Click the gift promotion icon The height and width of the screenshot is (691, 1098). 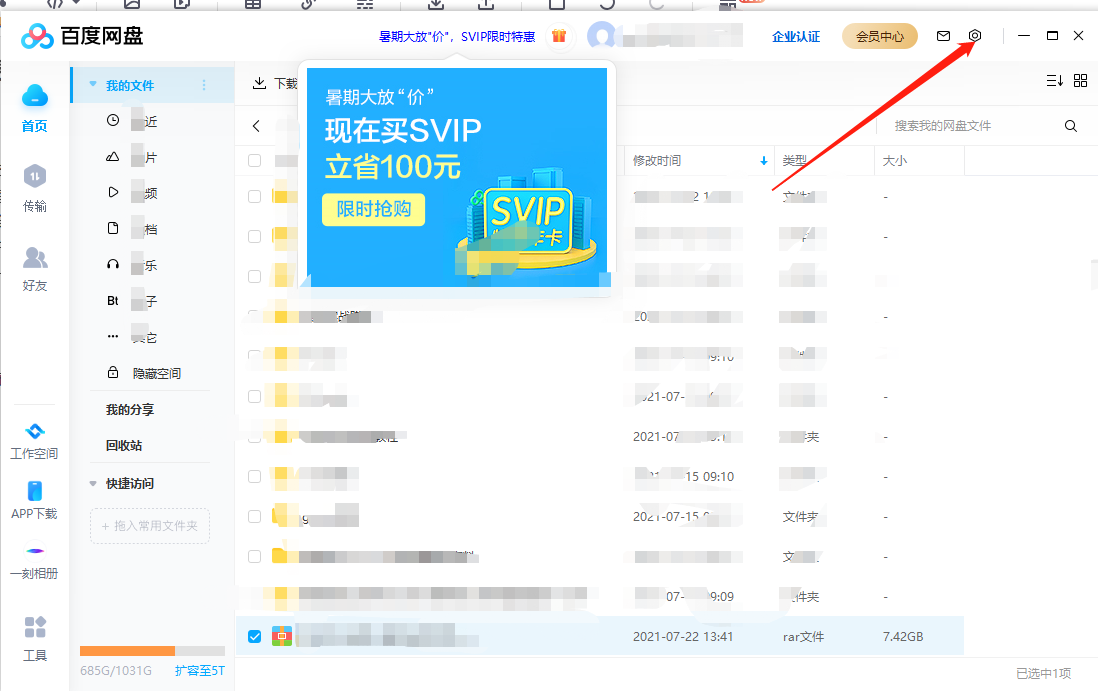click(x=559, y=36)
